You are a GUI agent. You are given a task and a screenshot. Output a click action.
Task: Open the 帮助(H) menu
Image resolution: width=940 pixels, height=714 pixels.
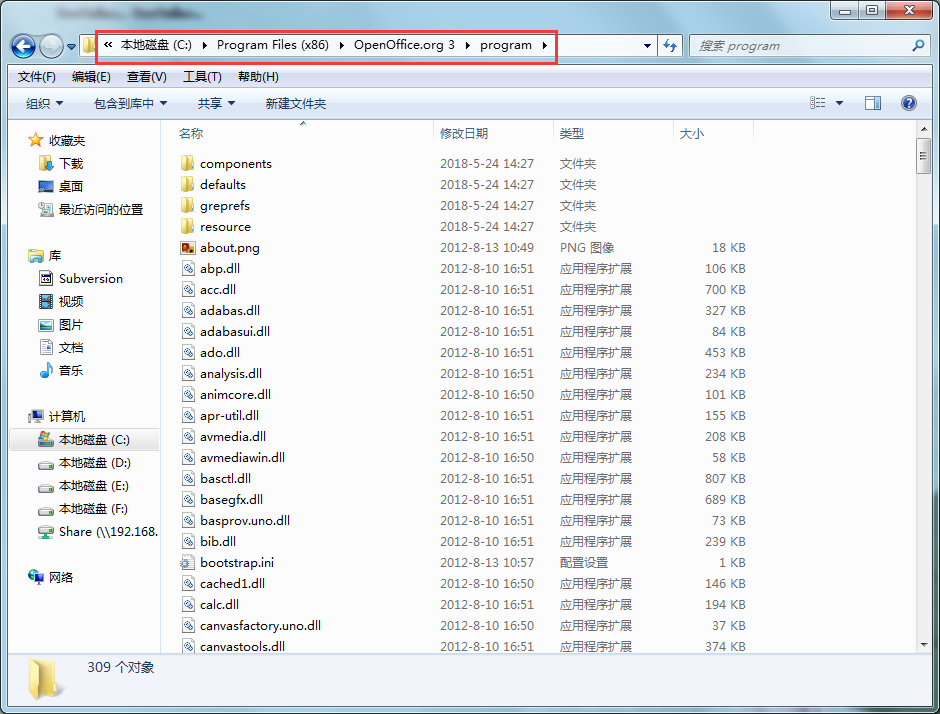pos(258,77)
